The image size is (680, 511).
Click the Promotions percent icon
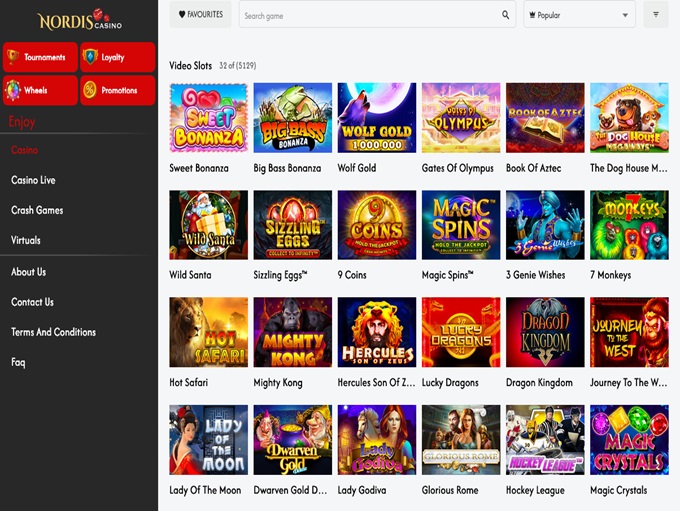90,90
